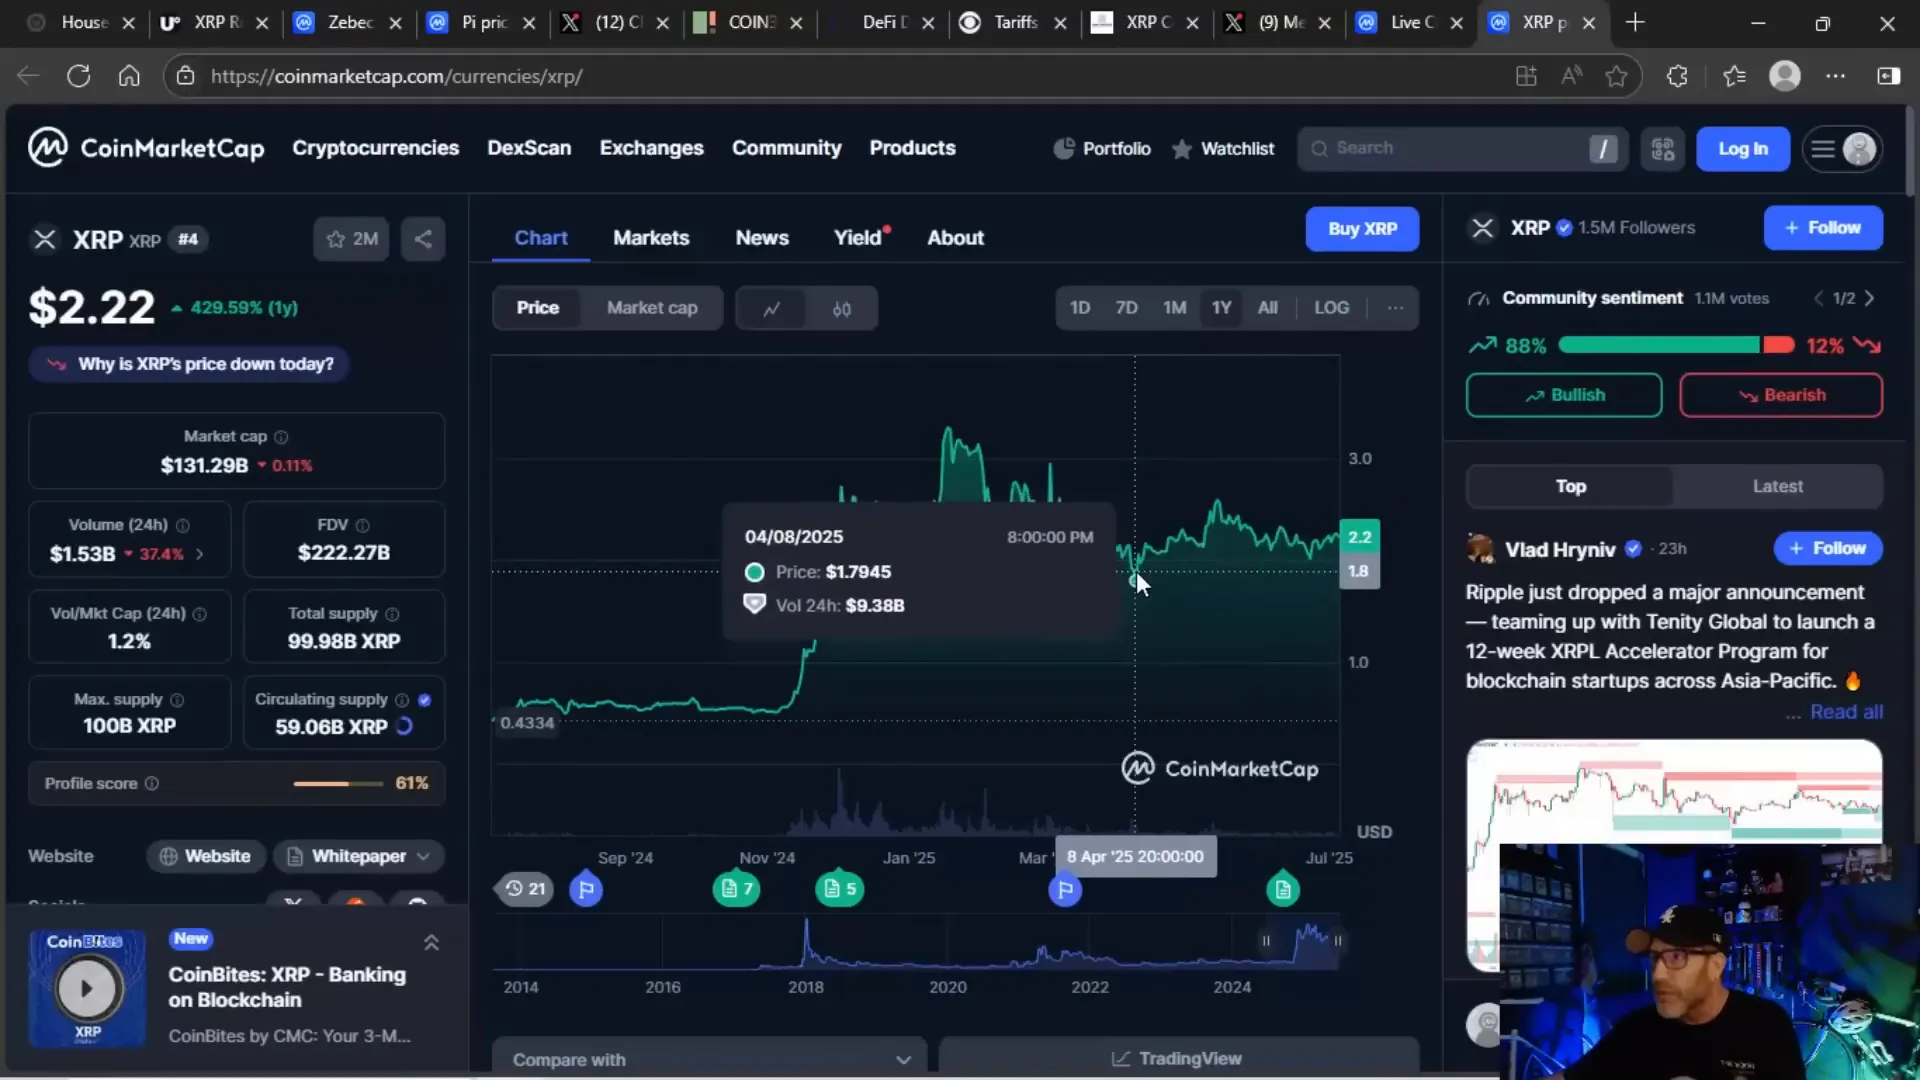The height and width of the screenshot is (1080, 1920).
Task: Open the Markets tab
Action: (651, 238)
